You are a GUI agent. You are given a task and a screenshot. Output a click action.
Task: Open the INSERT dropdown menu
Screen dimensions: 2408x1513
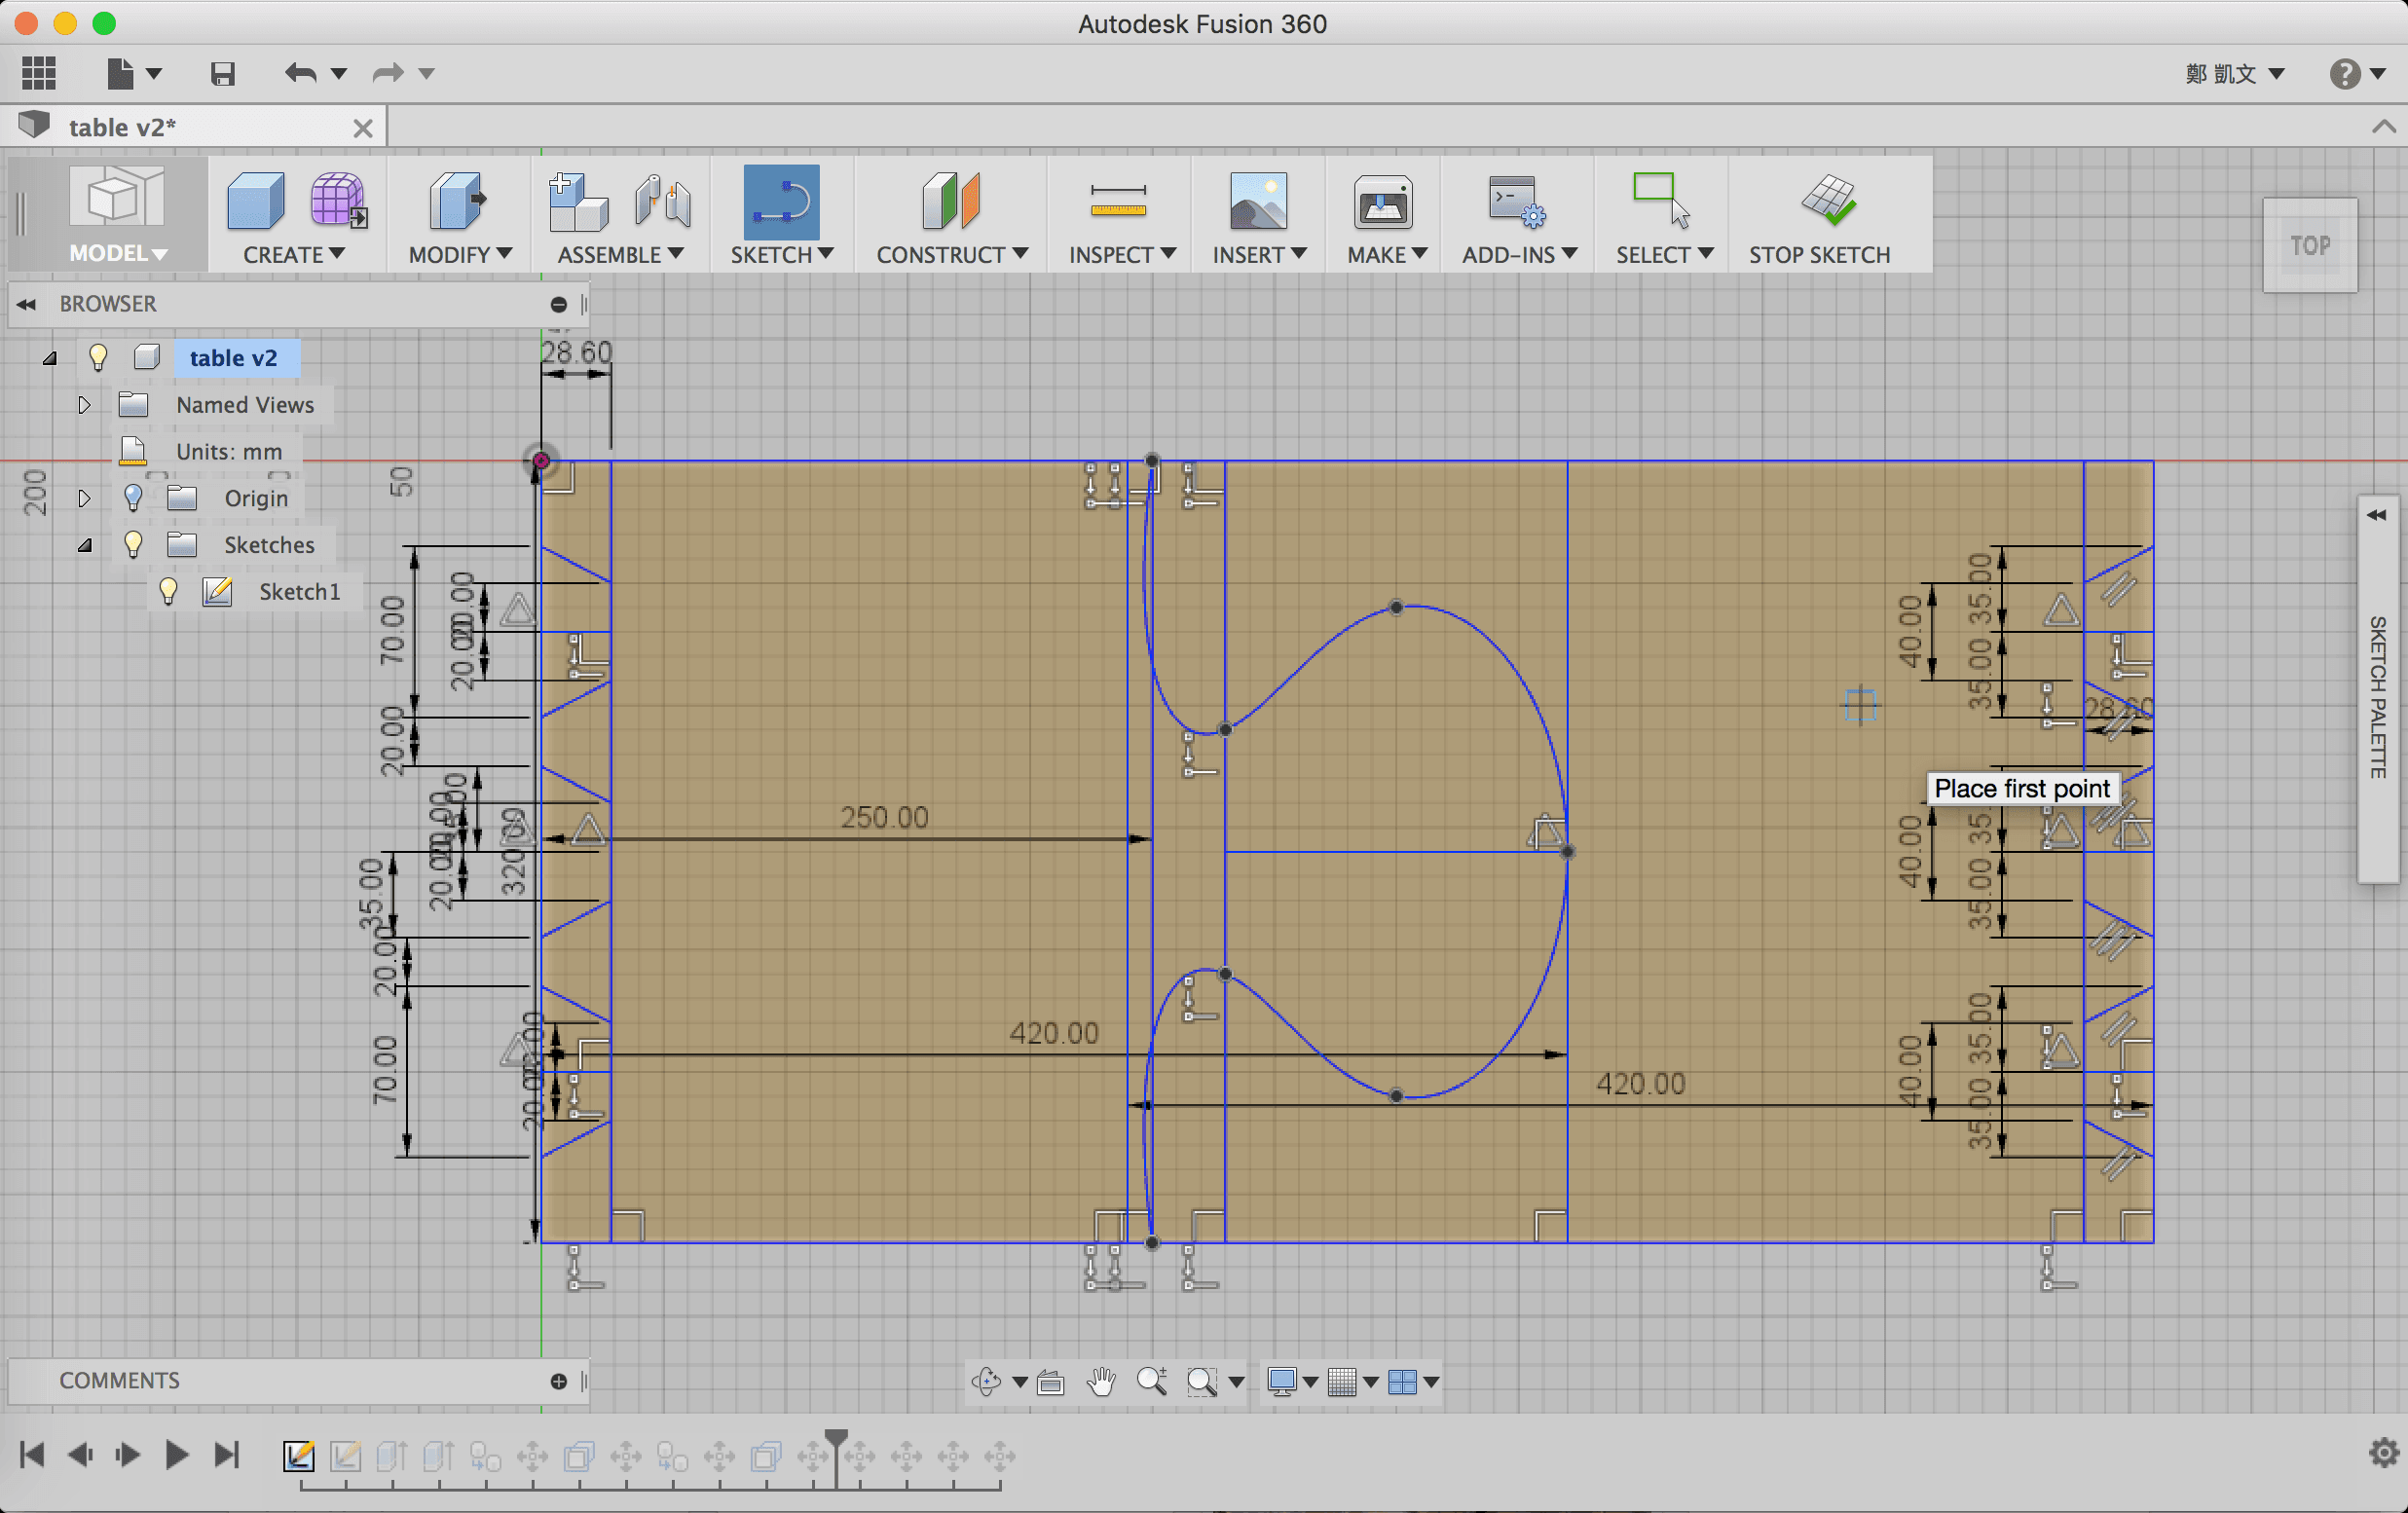1259,255
